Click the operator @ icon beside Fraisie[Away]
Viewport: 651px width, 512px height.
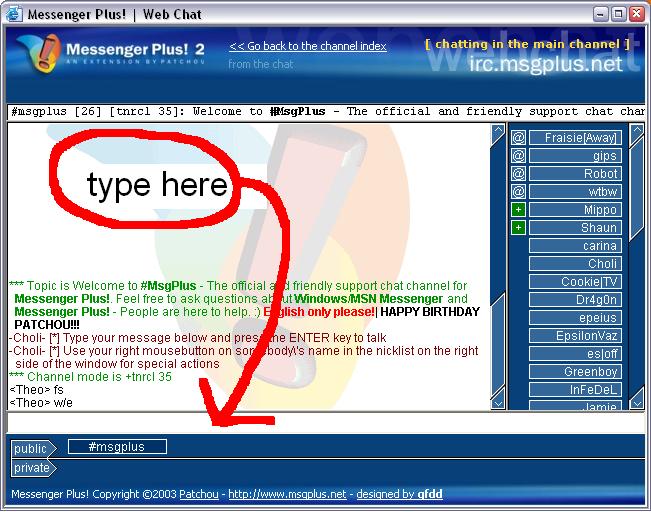pyautogui.click(x=518, y=138)
